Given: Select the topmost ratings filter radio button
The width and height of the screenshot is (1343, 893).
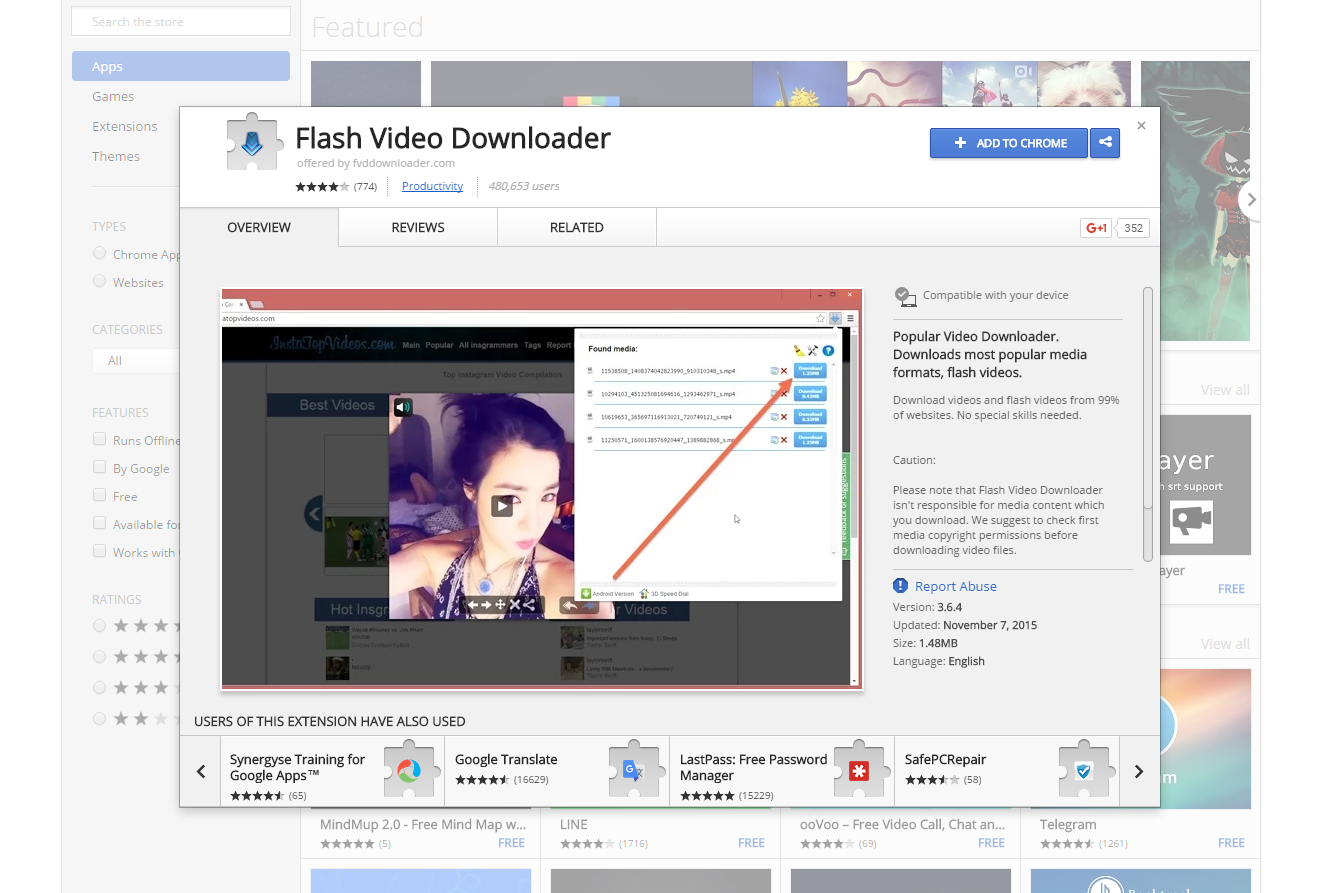Looking at the screenshot, I should pyautogui.click(x=99, y=625).
